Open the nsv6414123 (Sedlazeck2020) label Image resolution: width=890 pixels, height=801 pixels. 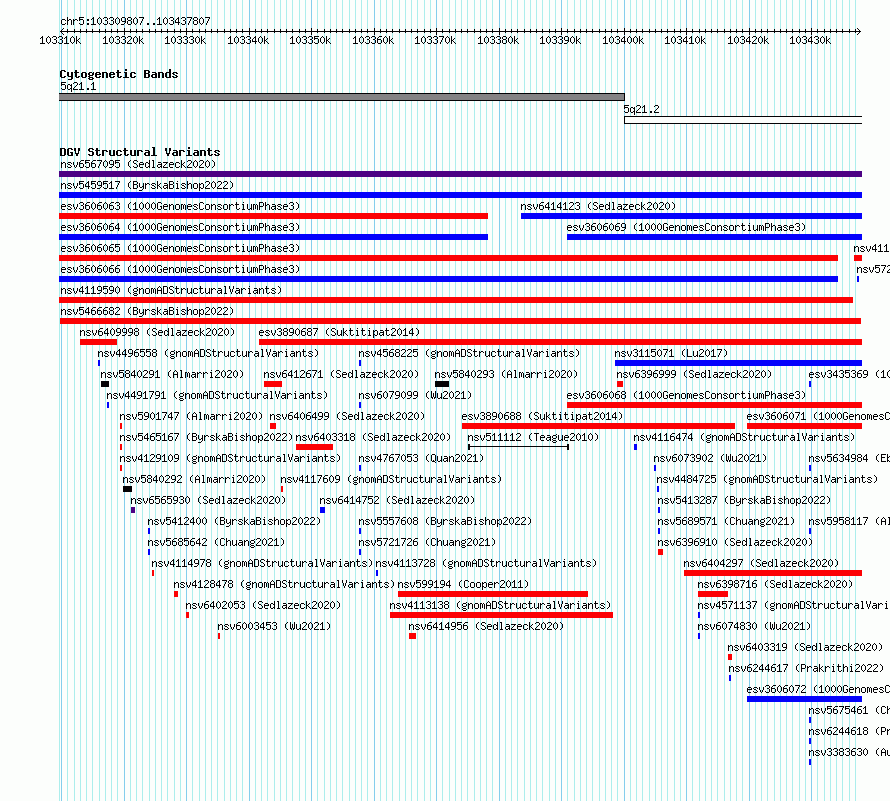598,206
